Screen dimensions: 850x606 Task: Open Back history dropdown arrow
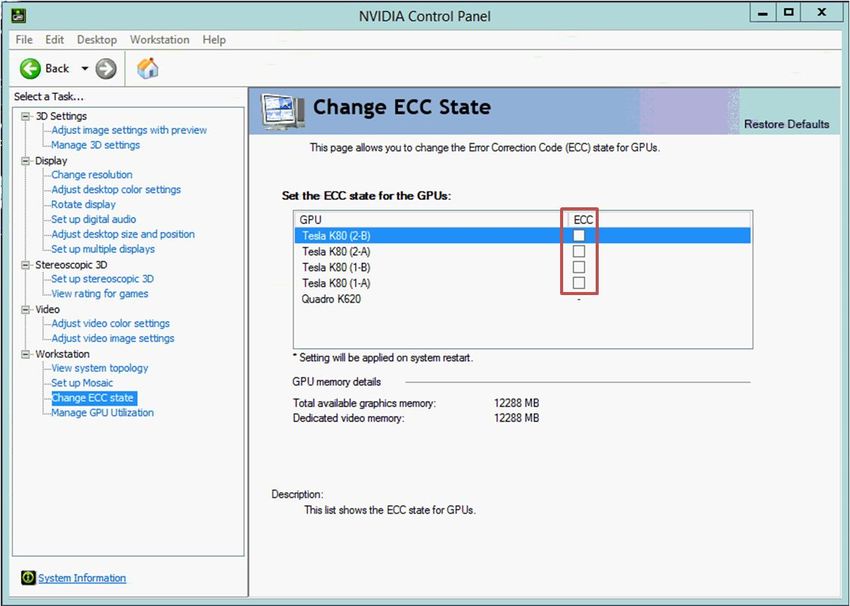coord(85,69)
